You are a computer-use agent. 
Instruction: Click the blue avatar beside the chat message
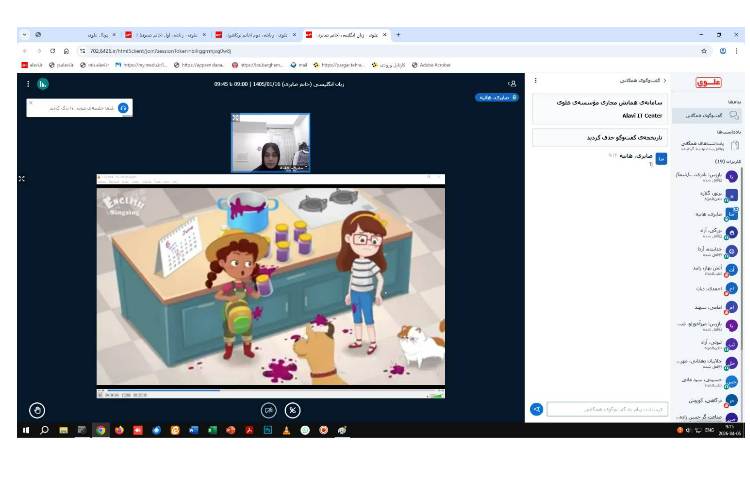click(x=661, y=159)
